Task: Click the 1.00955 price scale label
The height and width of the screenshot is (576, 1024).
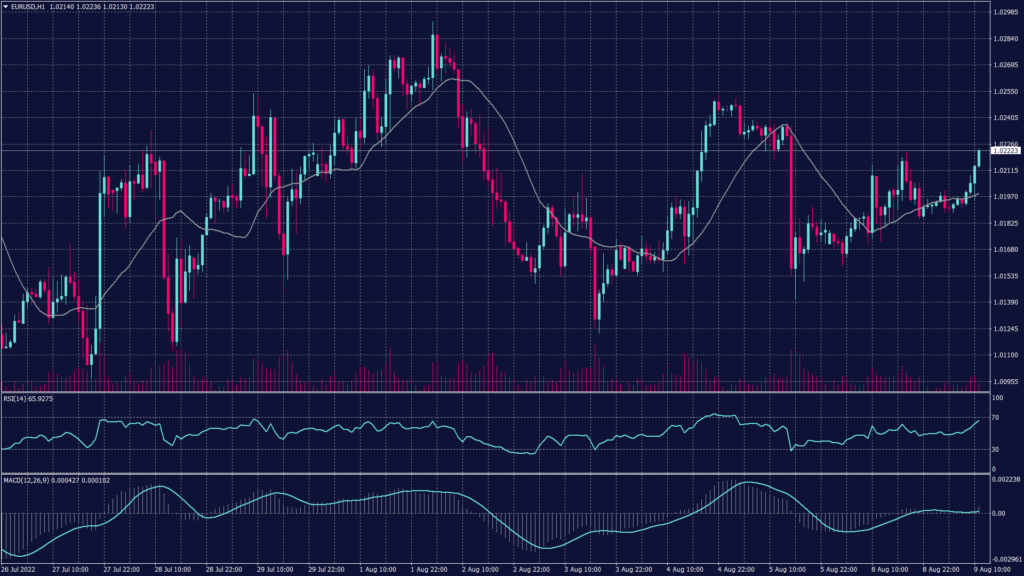Action: 1004,382
